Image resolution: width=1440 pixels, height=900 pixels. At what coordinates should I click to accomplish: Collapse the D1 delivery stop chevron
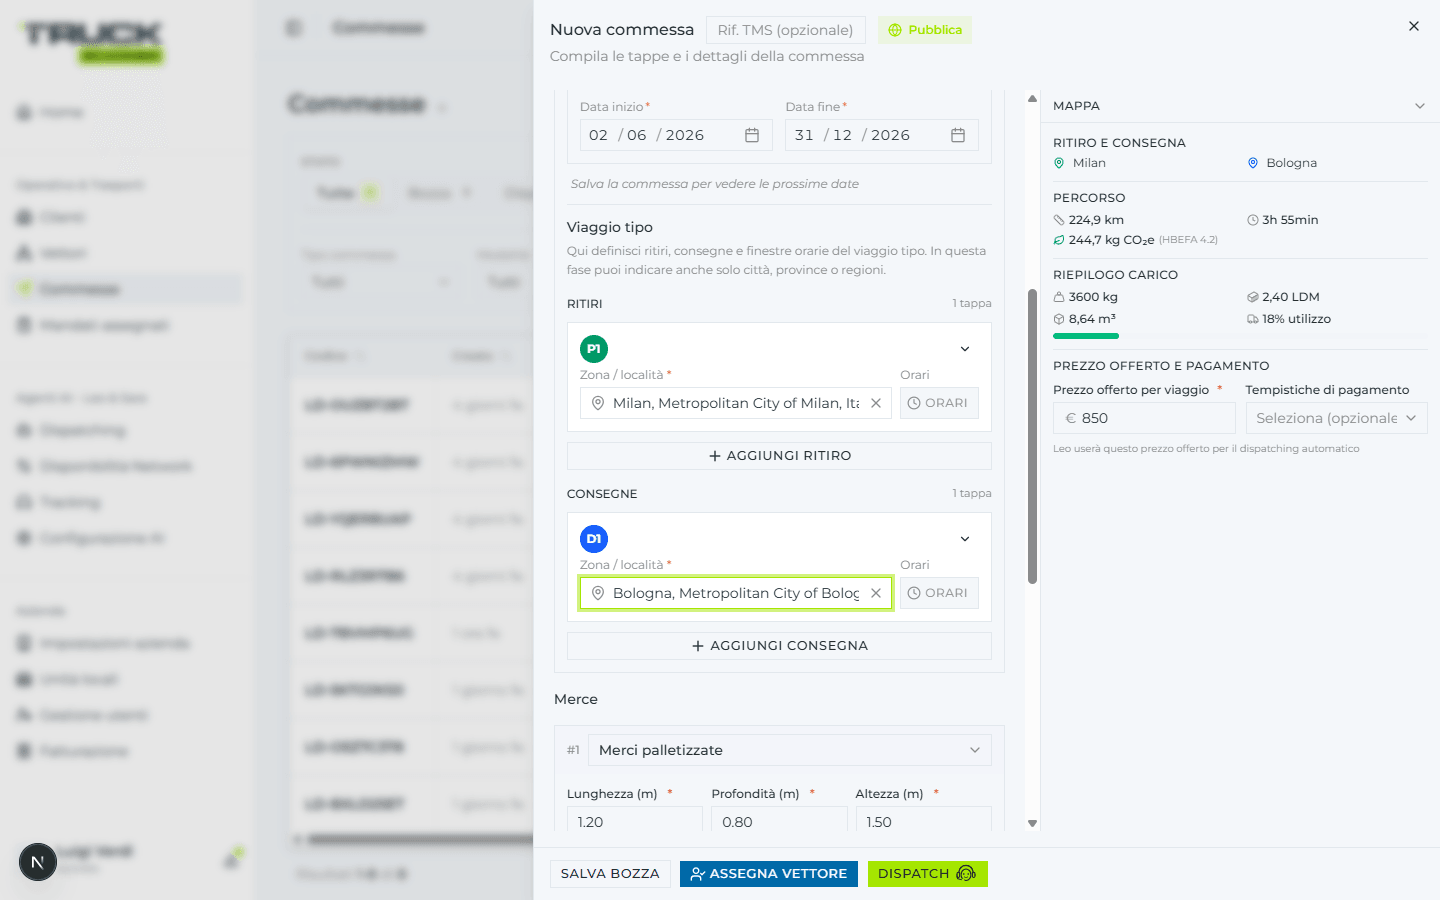[965, 539]
